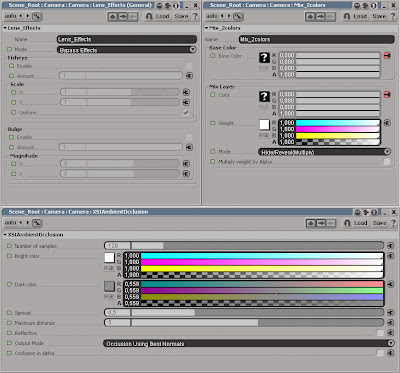This screenshot has height=373, width=400.
Task: Enable the Occlusion in alpha checkbox
Action: click(380, 353)
